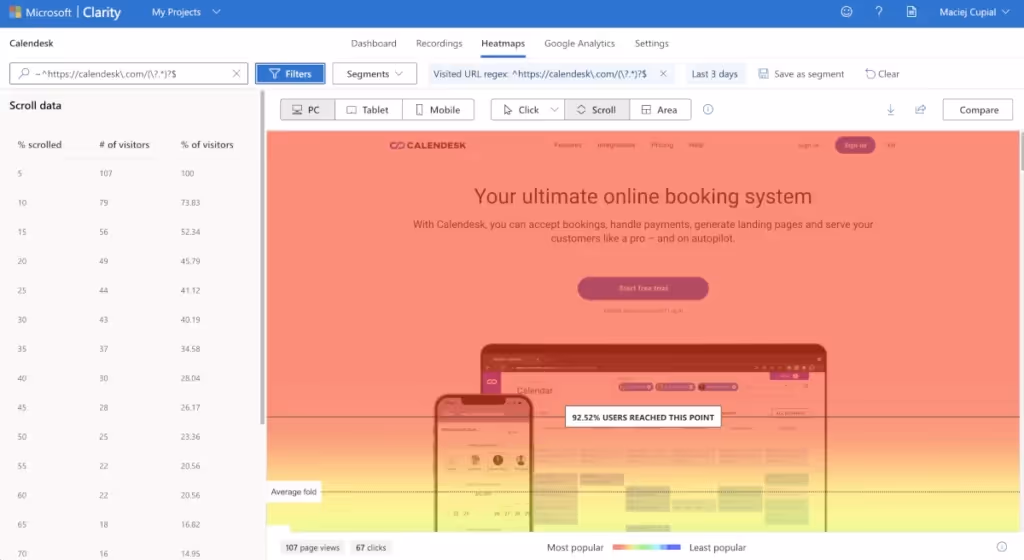Click the 23.36 percent value

click(x=190, y=437)
